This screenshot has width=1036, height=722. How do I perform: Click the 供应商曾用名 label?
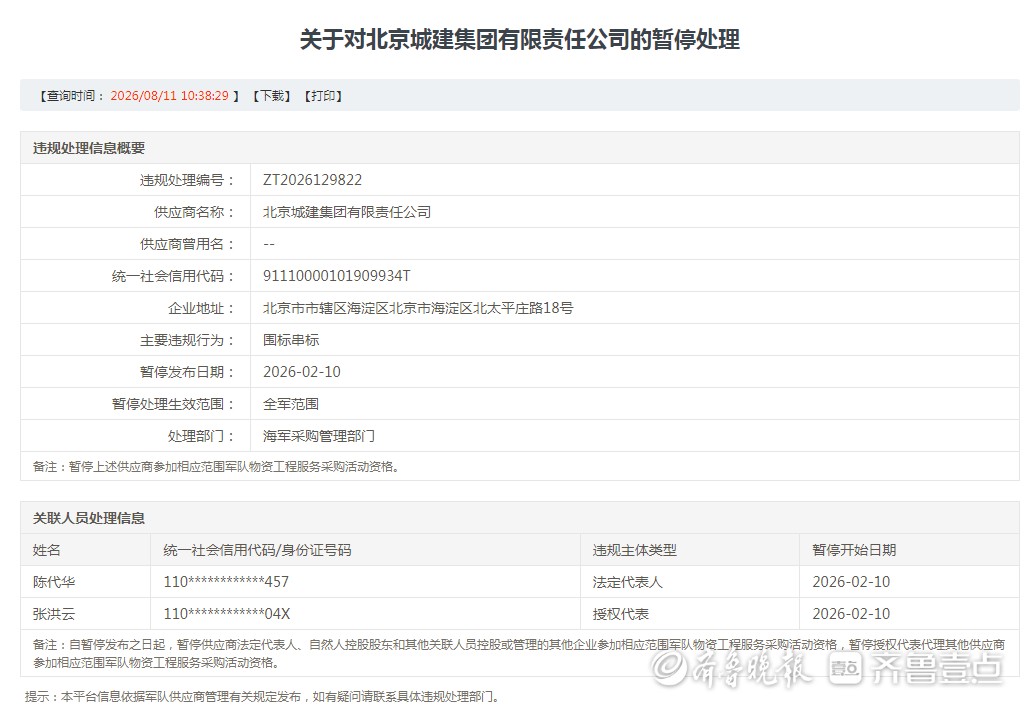coord(187,244)
